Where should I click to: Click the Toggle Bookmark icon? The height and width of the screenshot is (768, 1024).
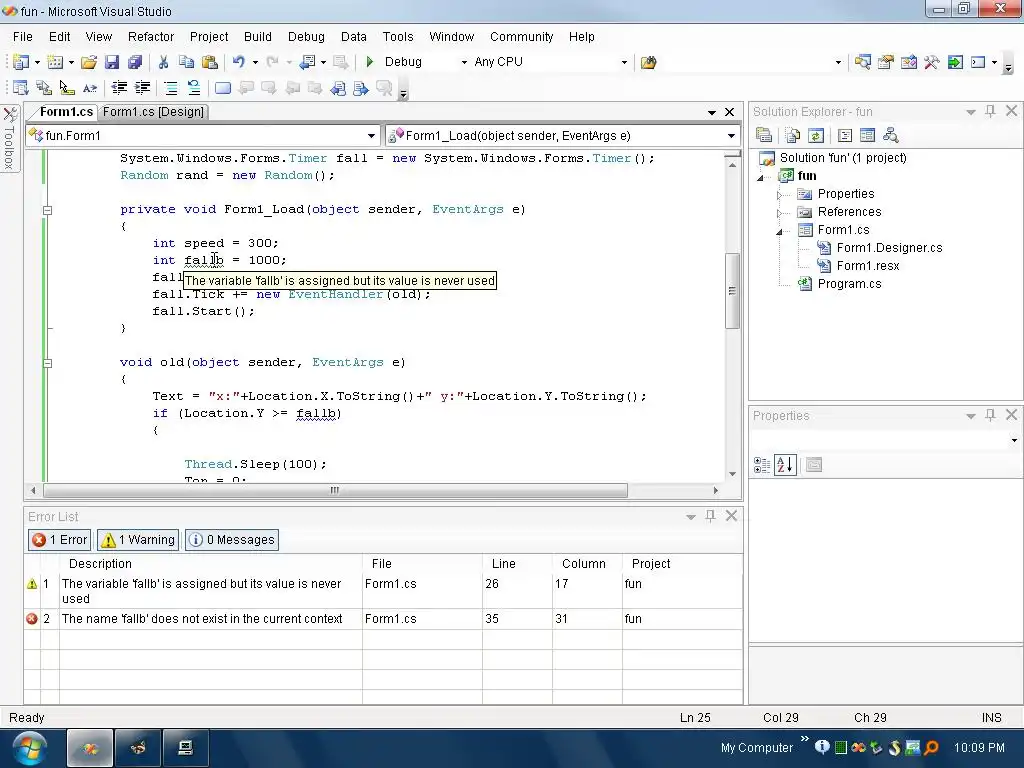[x=223, y=88]
